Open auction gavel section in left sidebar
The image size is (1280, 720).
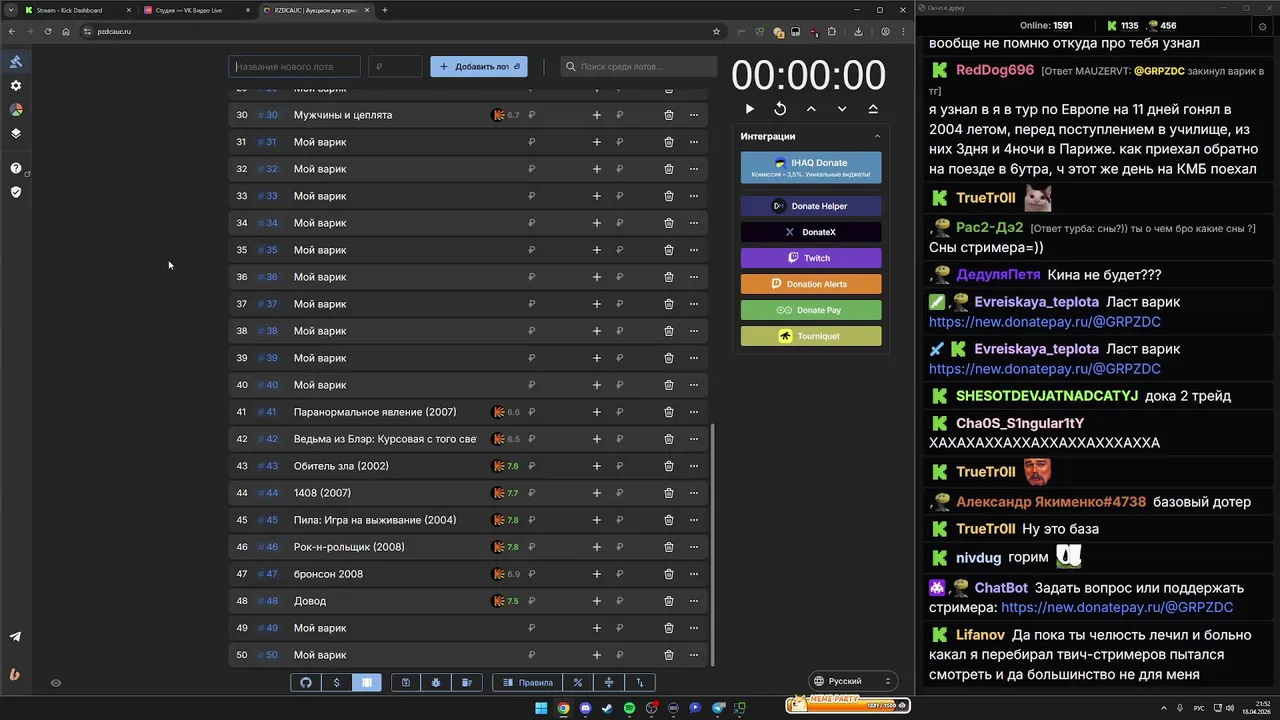tap(16, 62)
